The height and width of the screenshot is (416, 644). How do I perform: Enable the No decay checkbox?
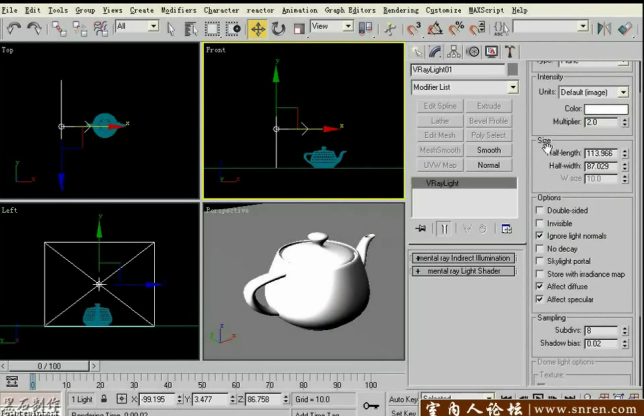[x=540, y=248]
